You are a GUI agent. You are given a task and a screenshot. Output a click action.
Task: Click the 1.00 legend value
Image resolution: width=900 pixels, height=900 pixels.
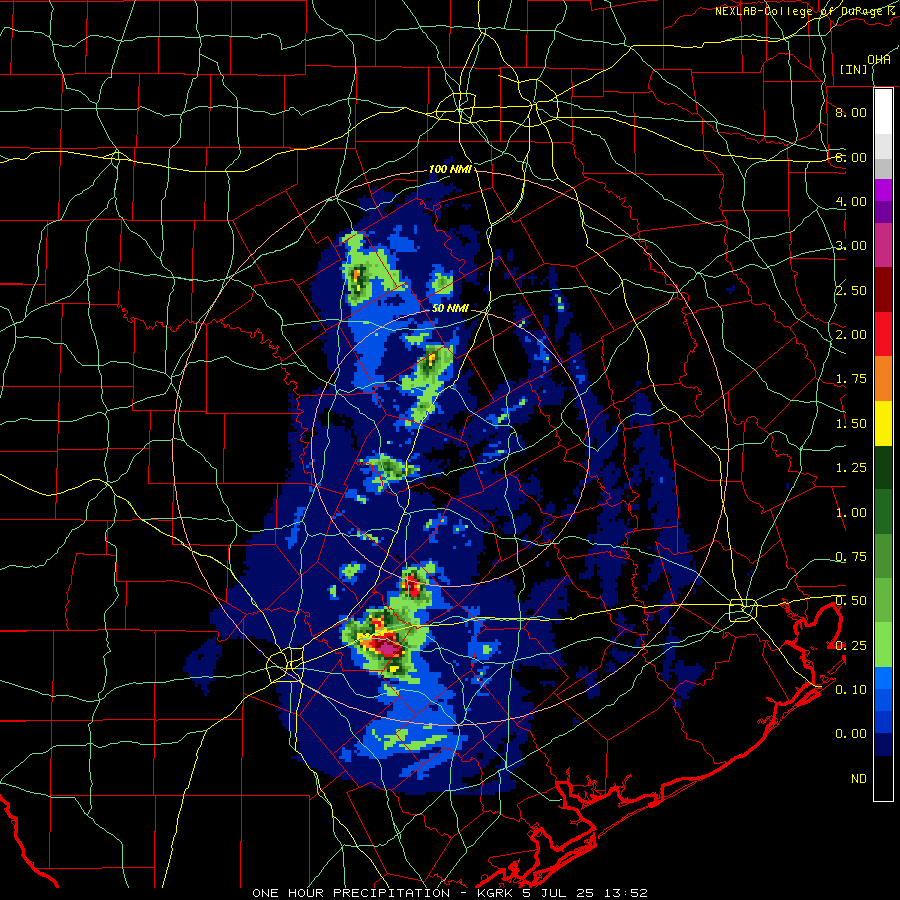tap(851, 513)
